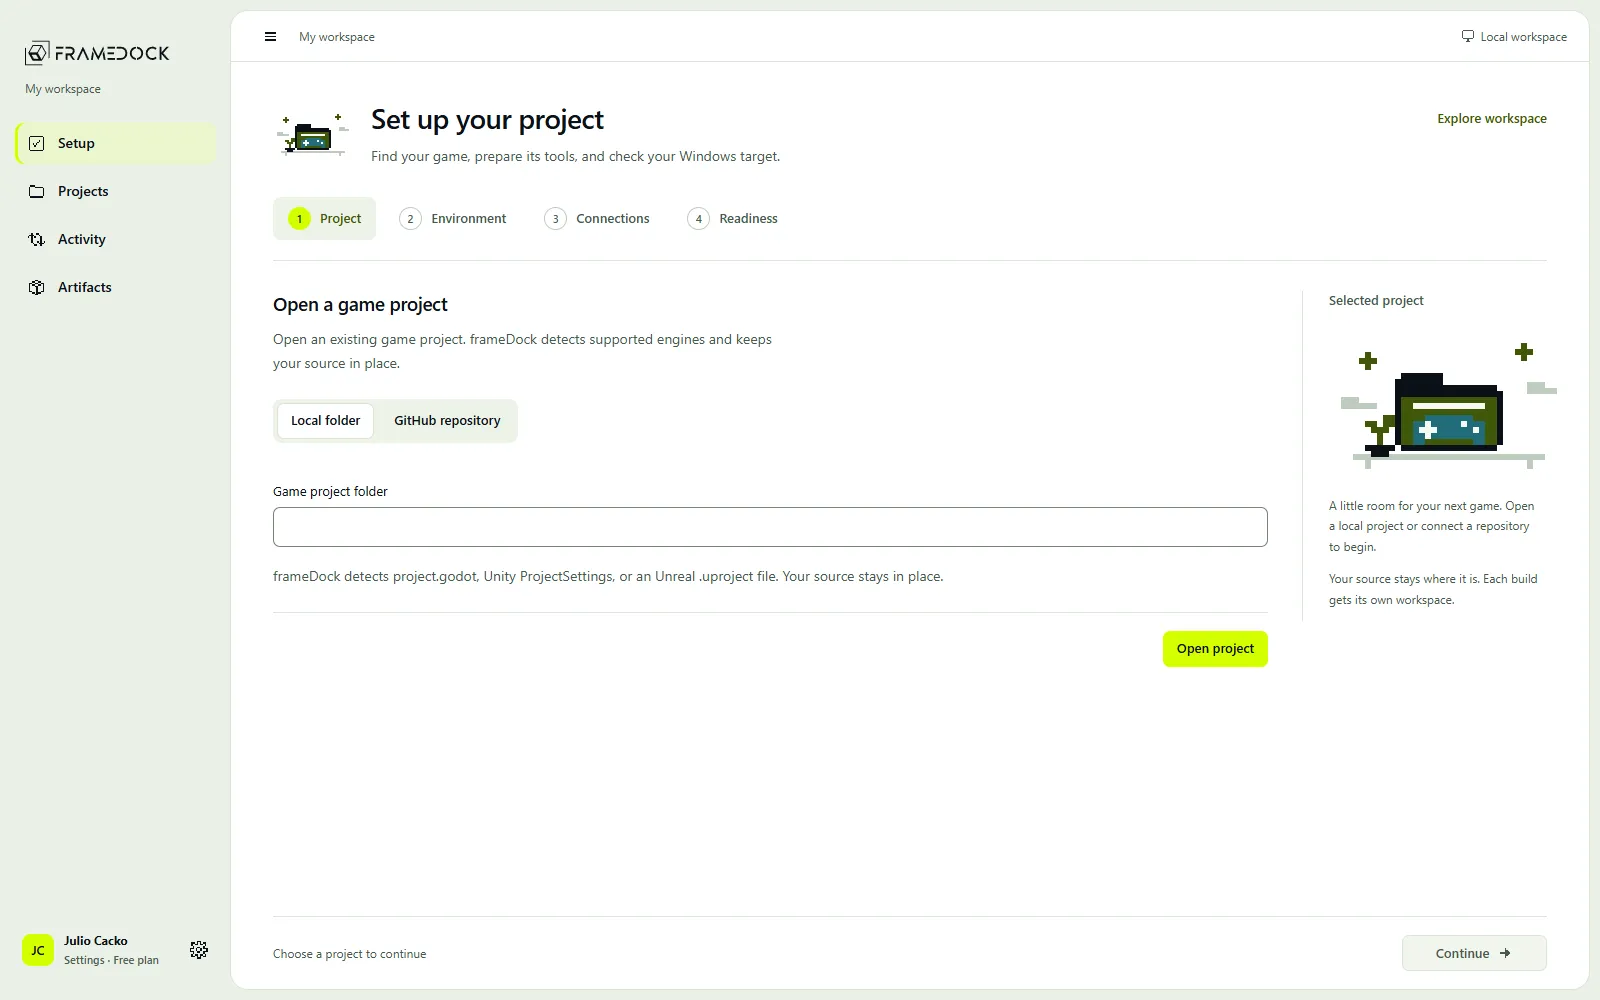Go to step 3 Connections
1600x1000 pixels.
597,218
